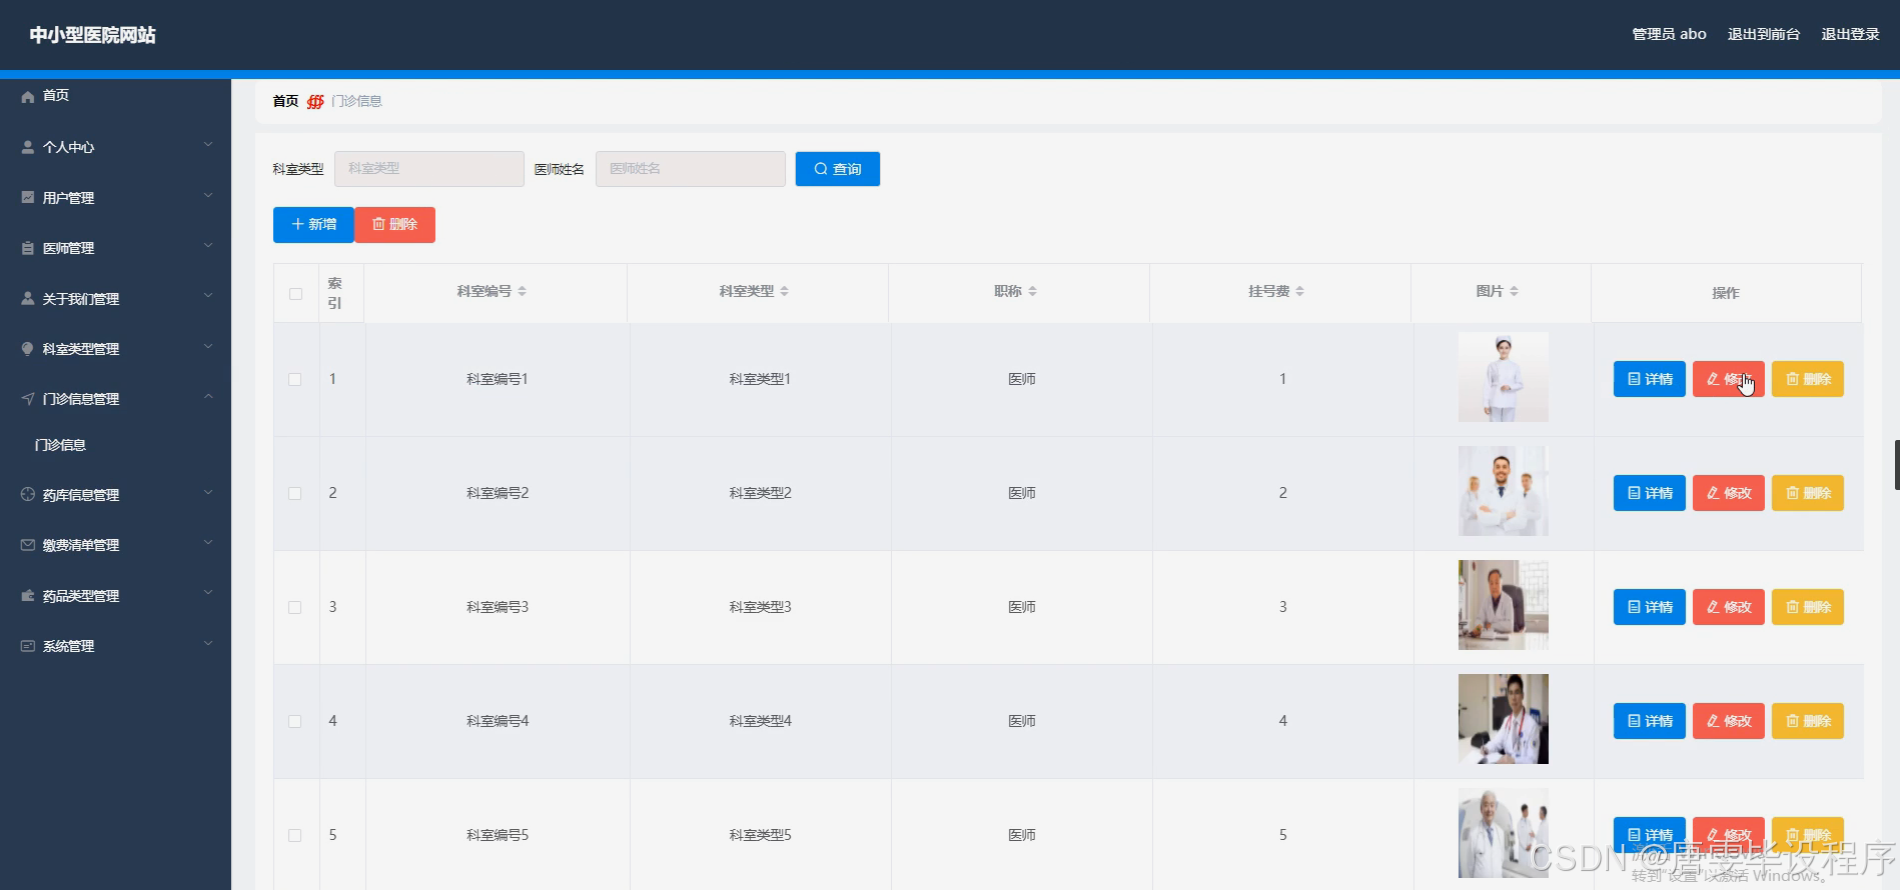Image resolution: width=1900 pixels, height=890 pixels.
Task: Collapse the 门诊信息管理 menu chevron
Action: pos(208,396)
